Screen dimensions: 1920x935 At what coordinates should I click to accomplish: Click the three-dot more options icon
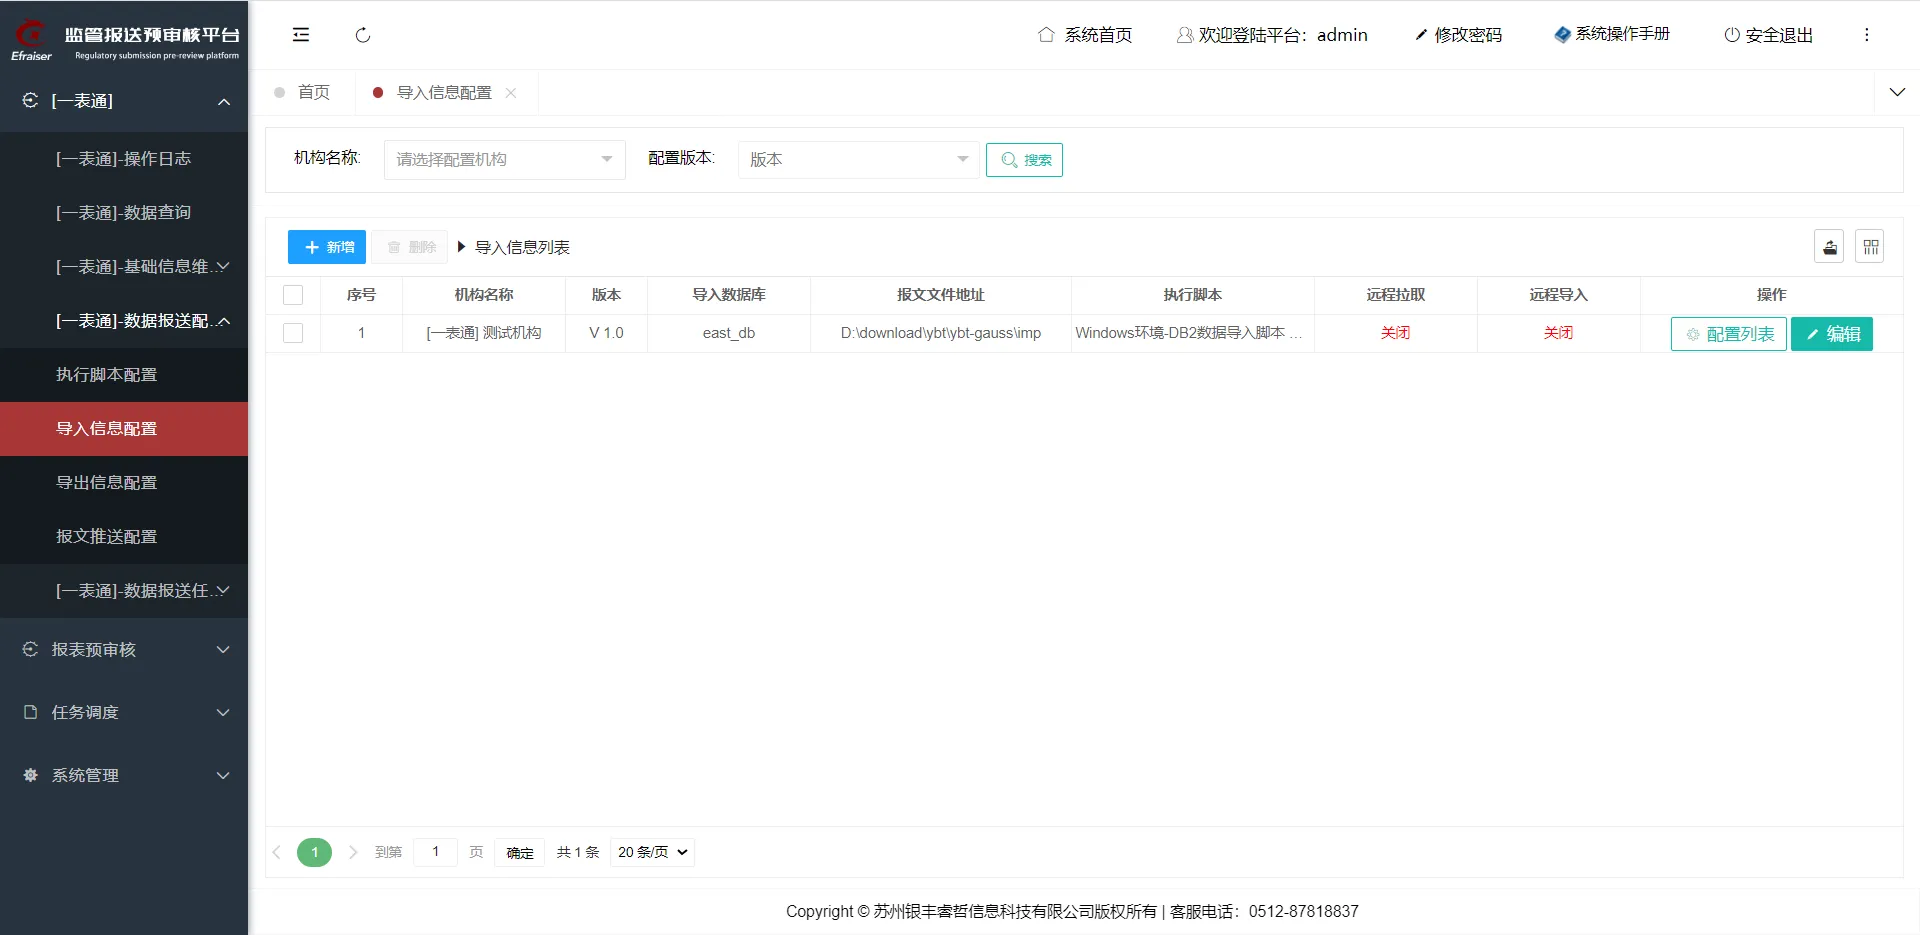(1866, 35)
